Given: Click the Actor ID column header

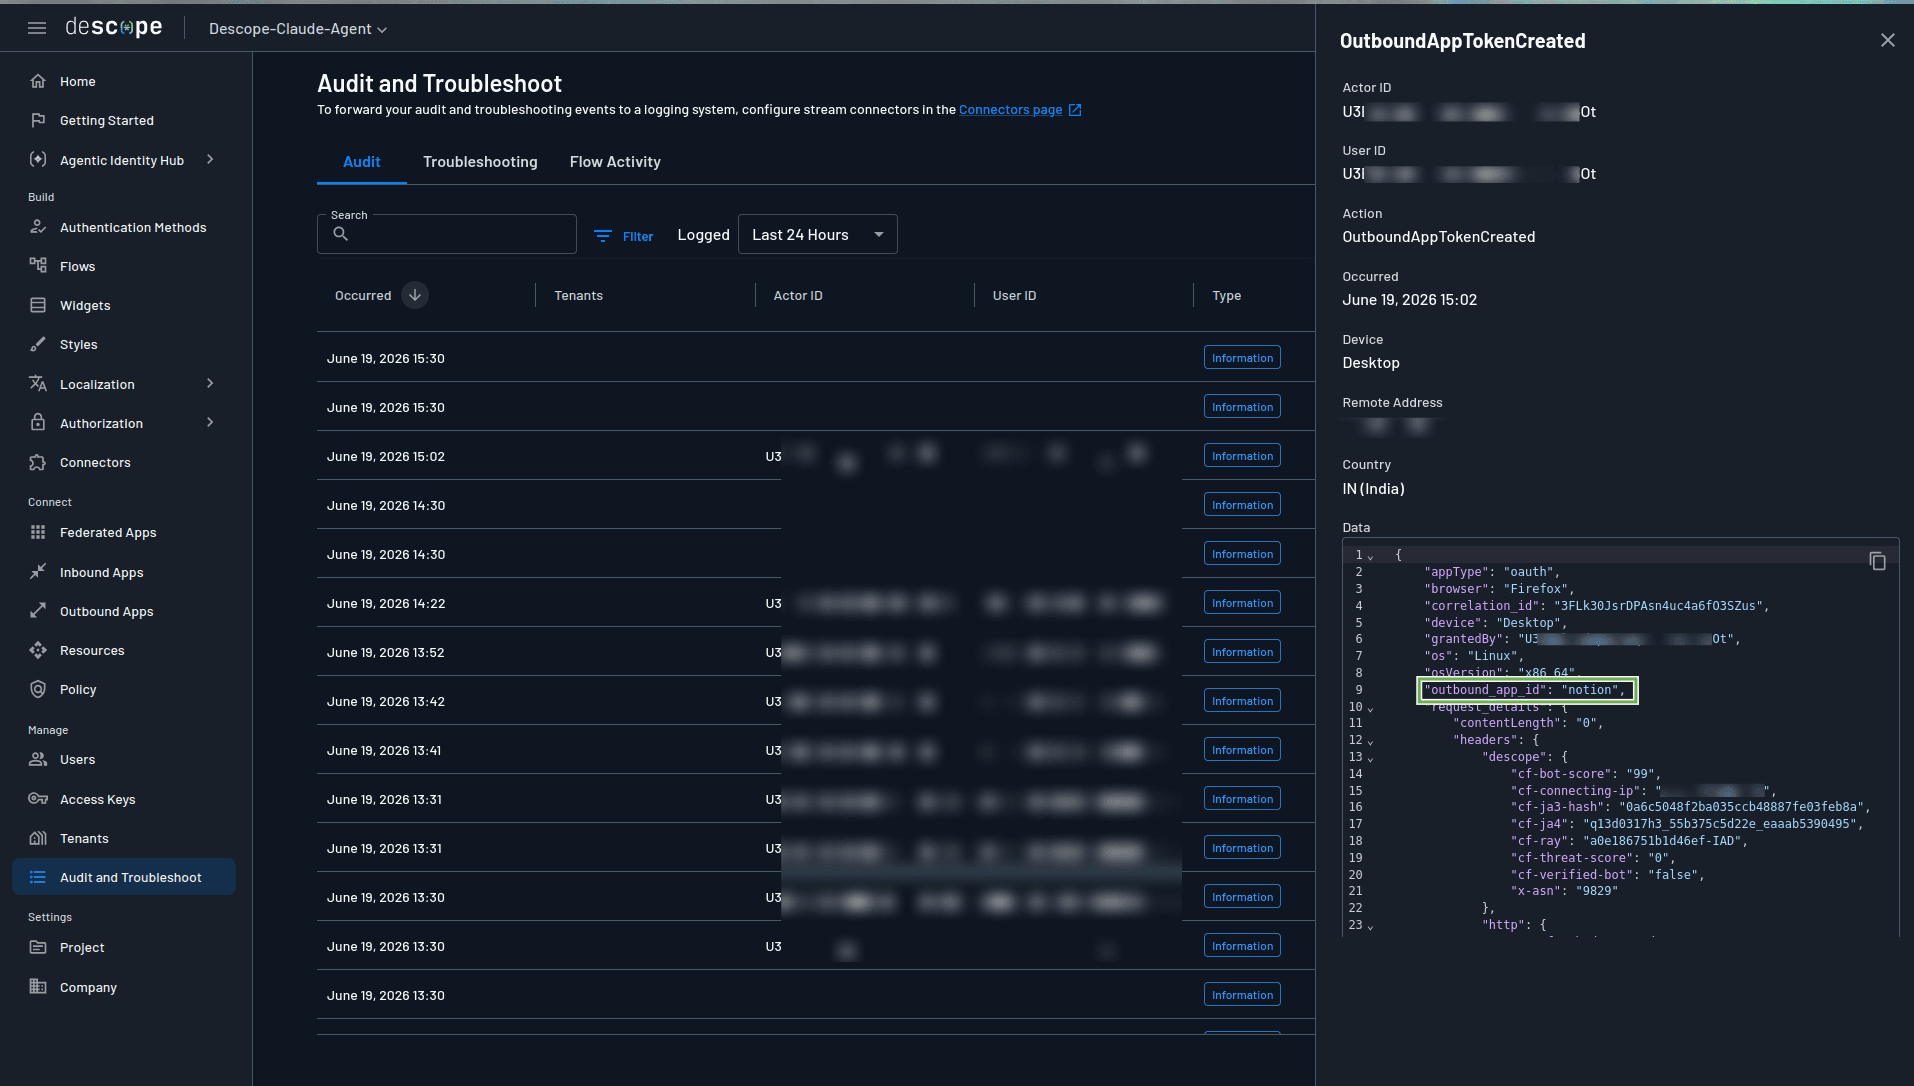Looking at the screenshot, I should (797, 296).
